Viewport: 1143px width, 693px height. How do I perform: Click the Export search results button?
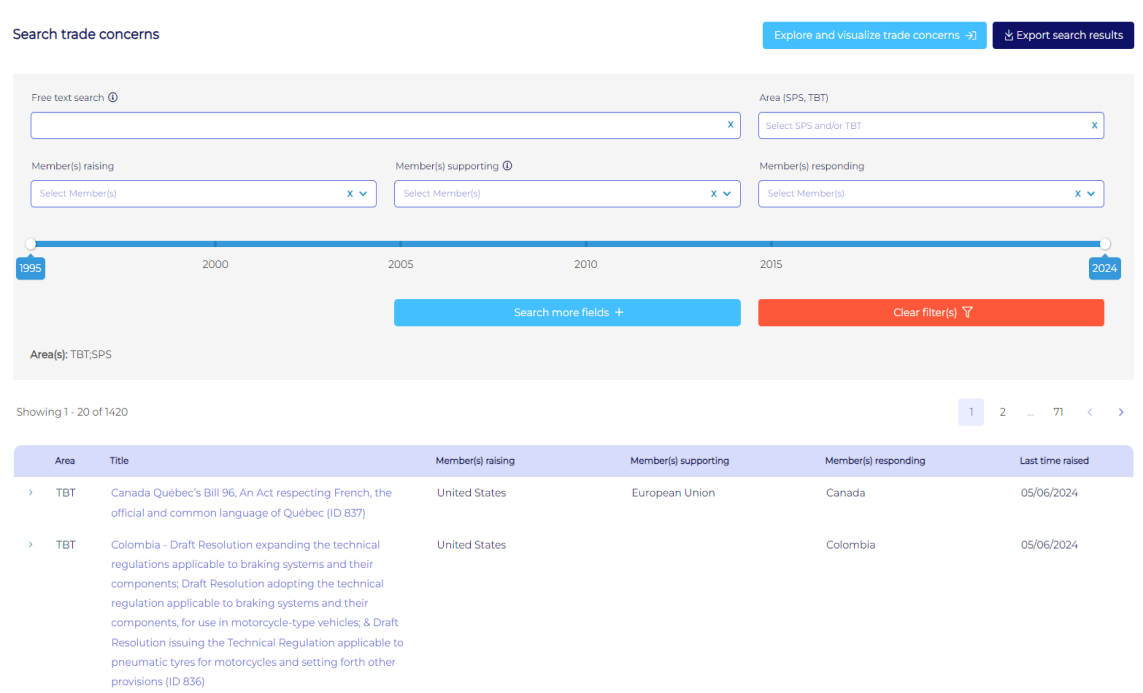click(x=1063, y=35)
